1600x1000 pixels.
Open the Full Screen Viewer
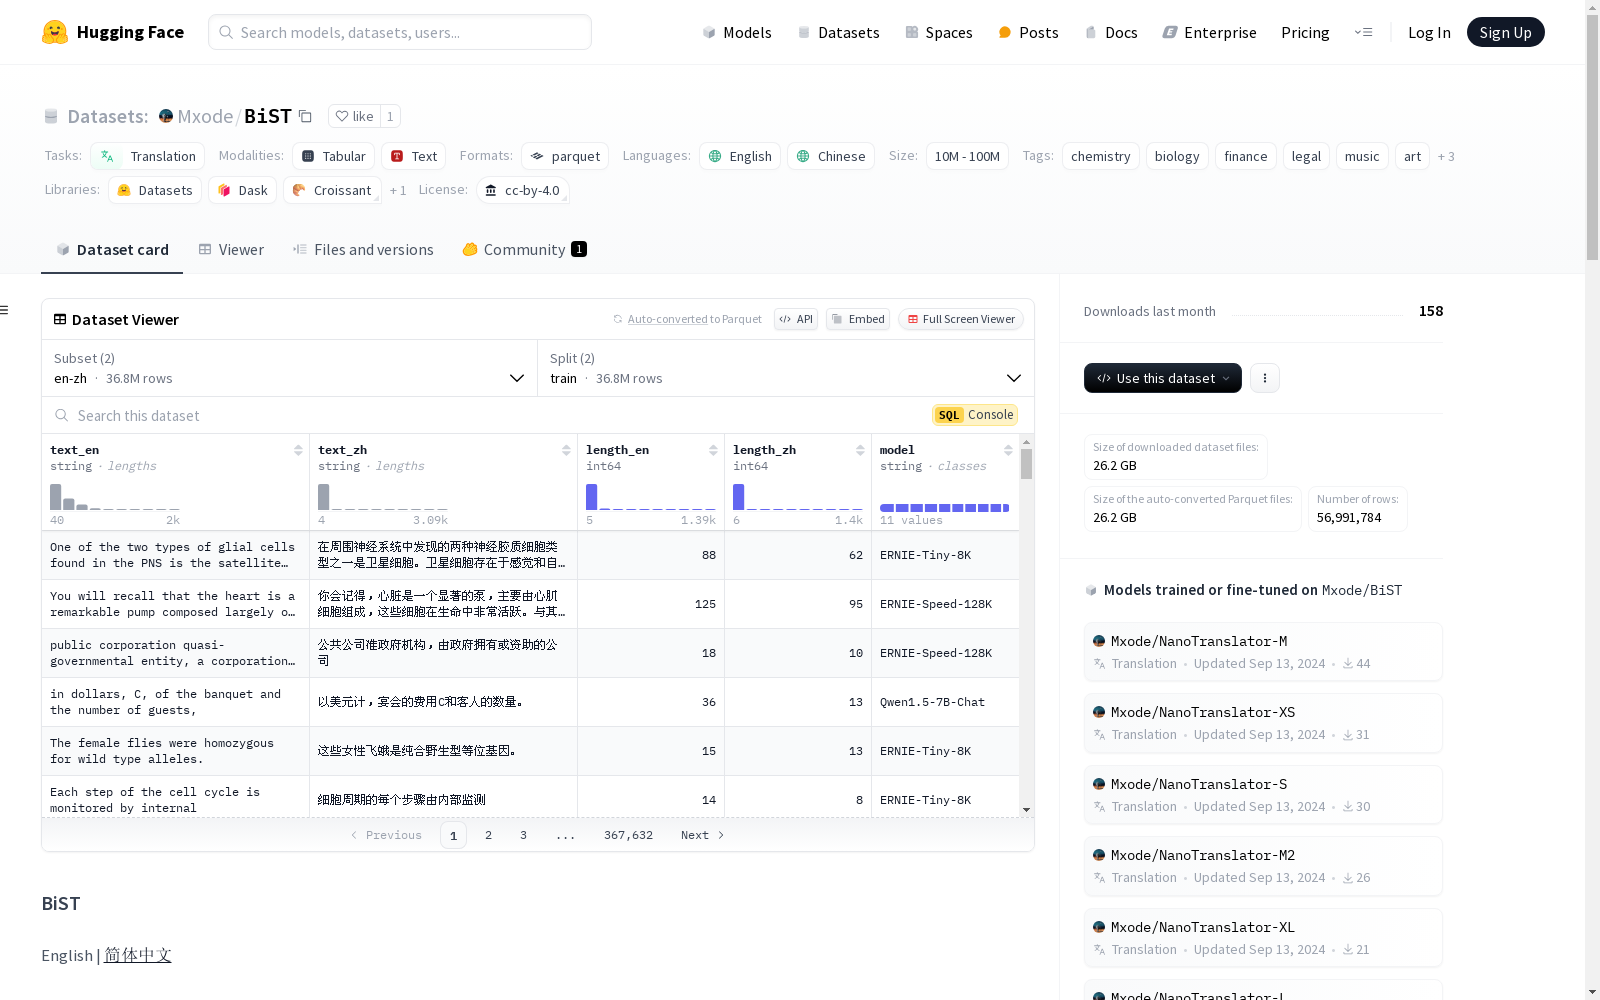pyautogui.click(x=960, y=319)
